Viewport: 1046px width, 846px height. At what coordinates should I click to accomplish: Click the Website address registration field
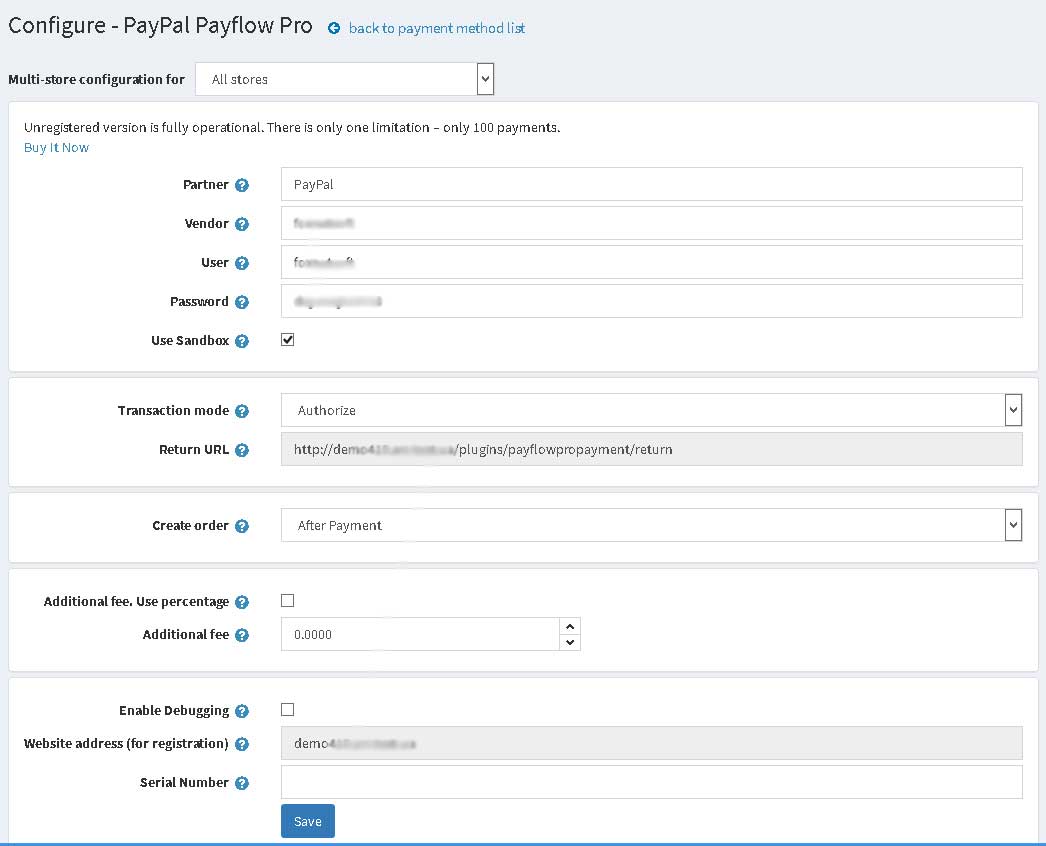[651, 743]
